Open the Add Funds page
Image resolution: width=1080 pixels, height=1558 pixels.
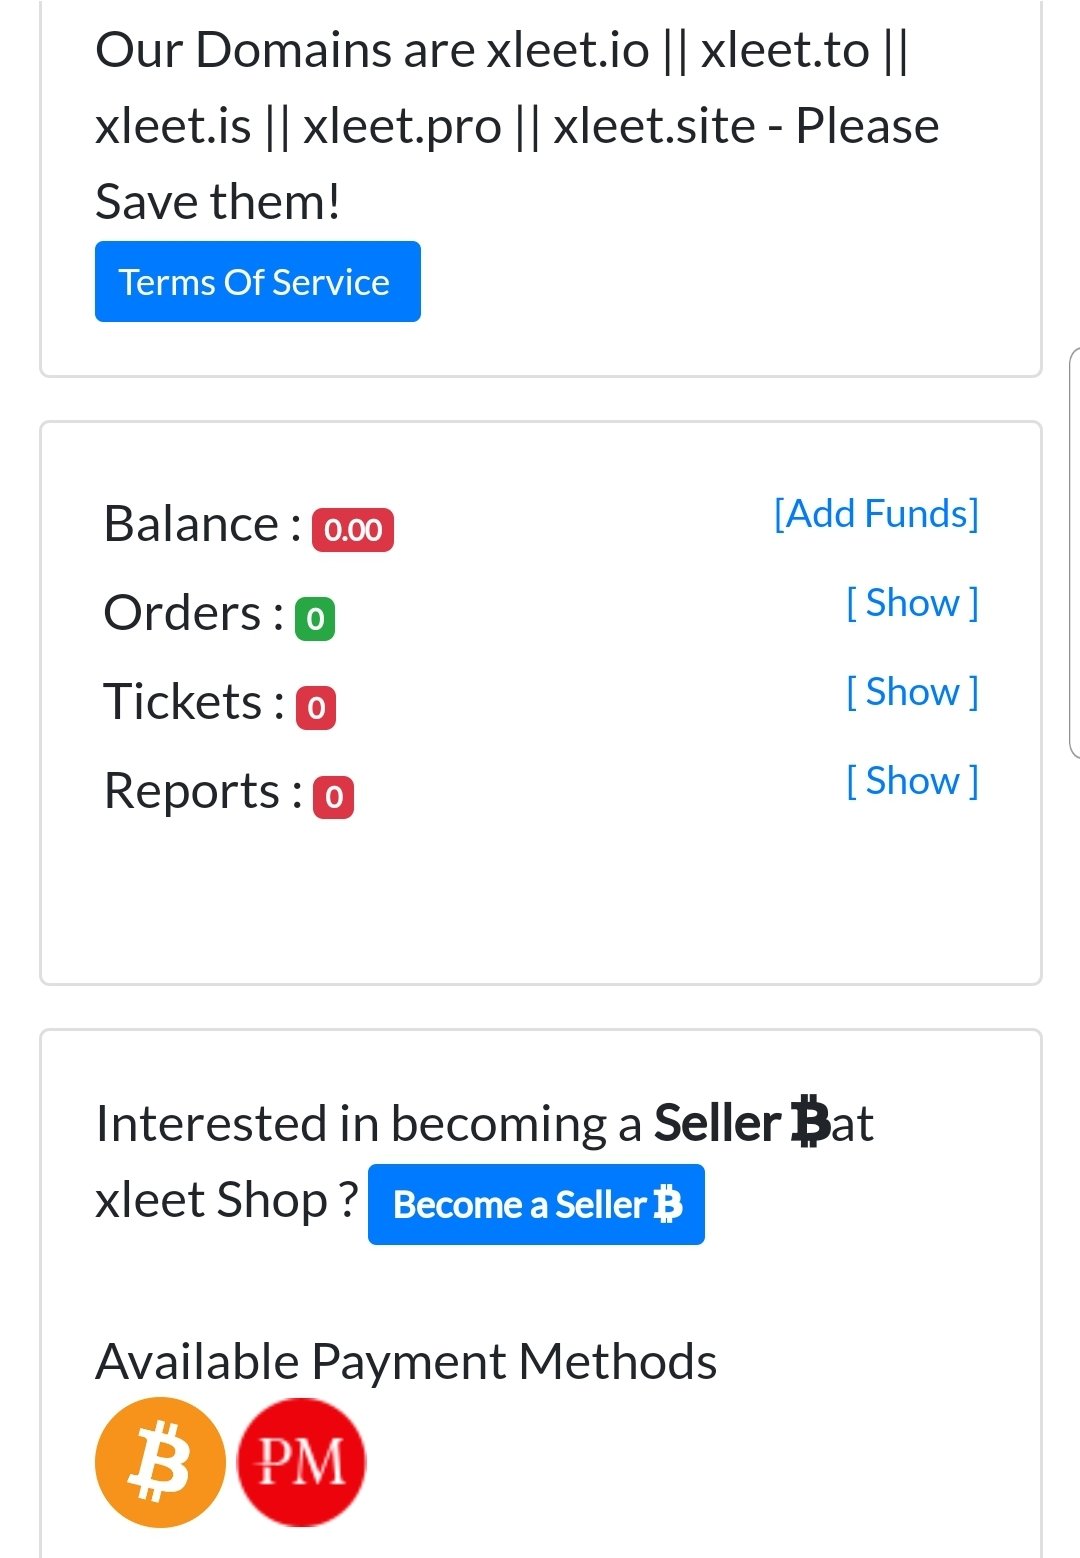pyautogui.click(x=875, y=513)
